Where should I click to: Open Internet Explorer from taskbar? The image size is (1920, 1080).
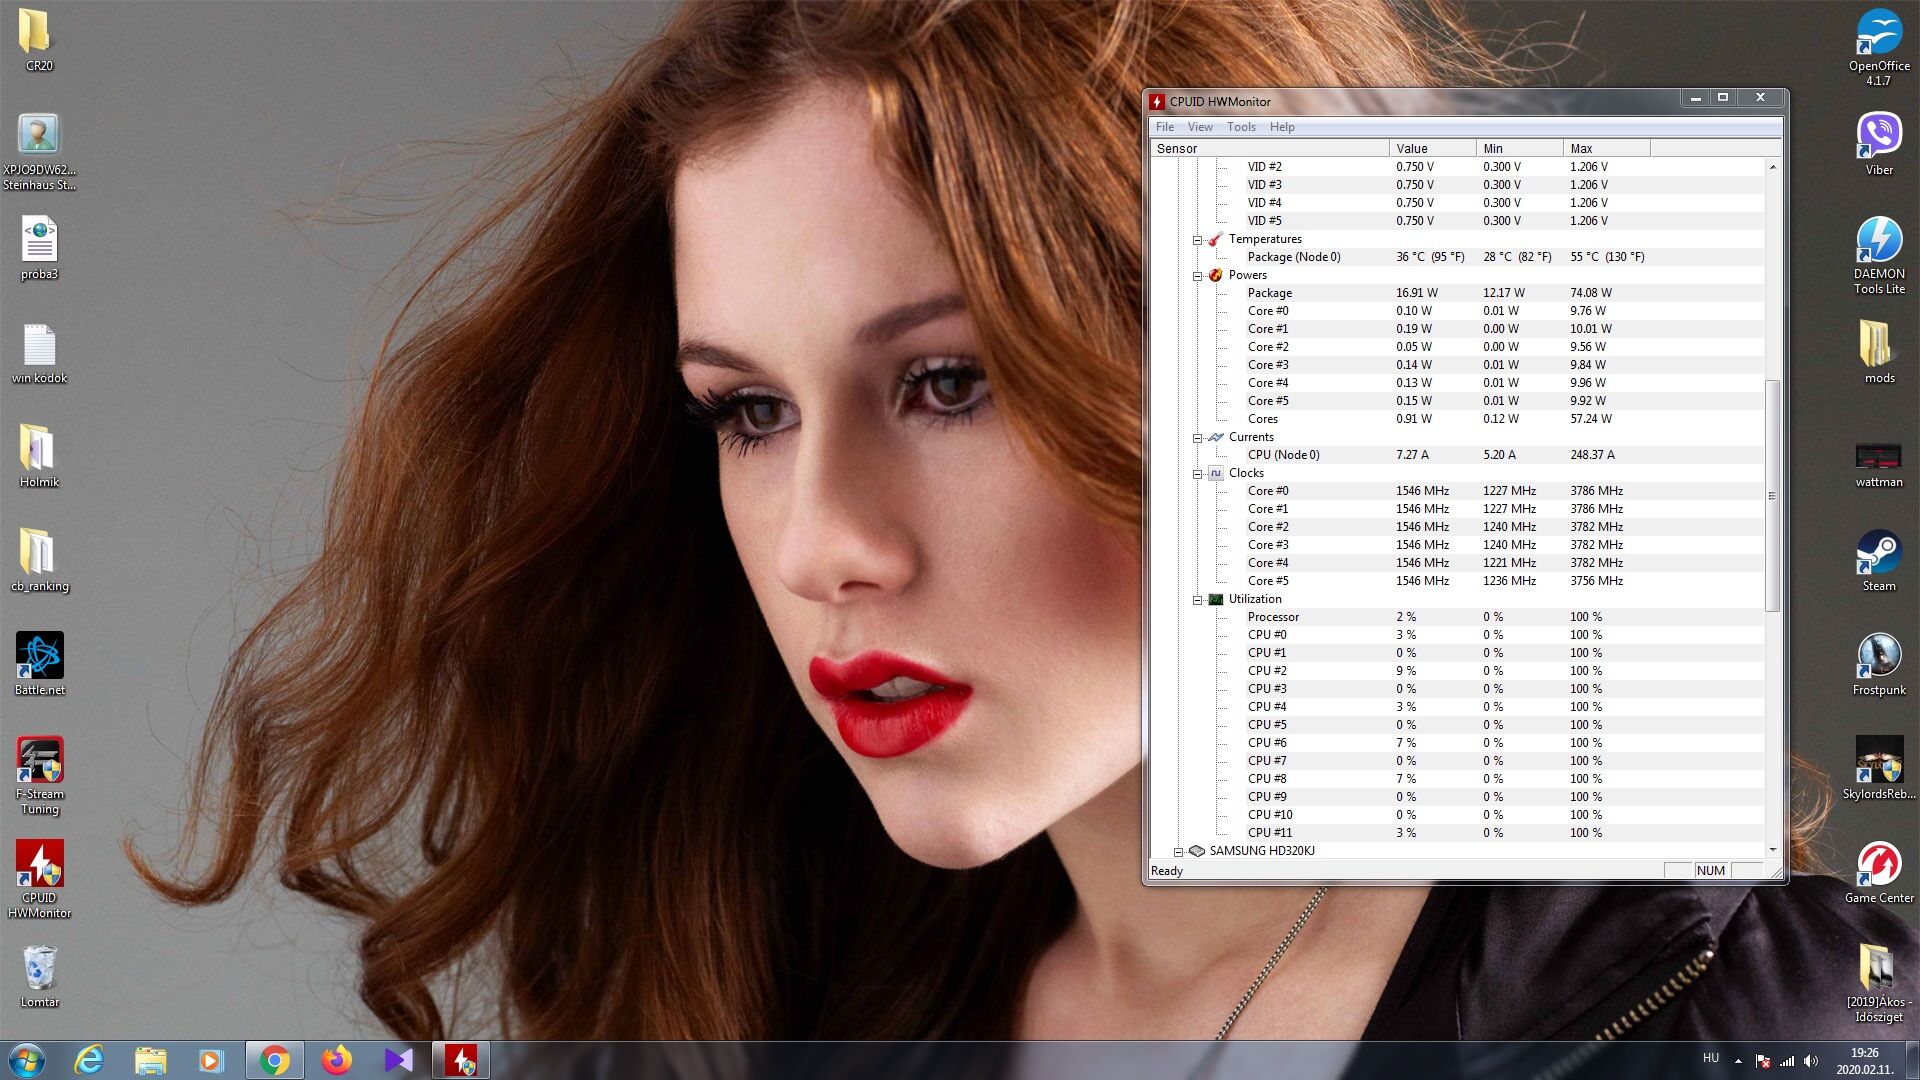(x=89, y=1060)
